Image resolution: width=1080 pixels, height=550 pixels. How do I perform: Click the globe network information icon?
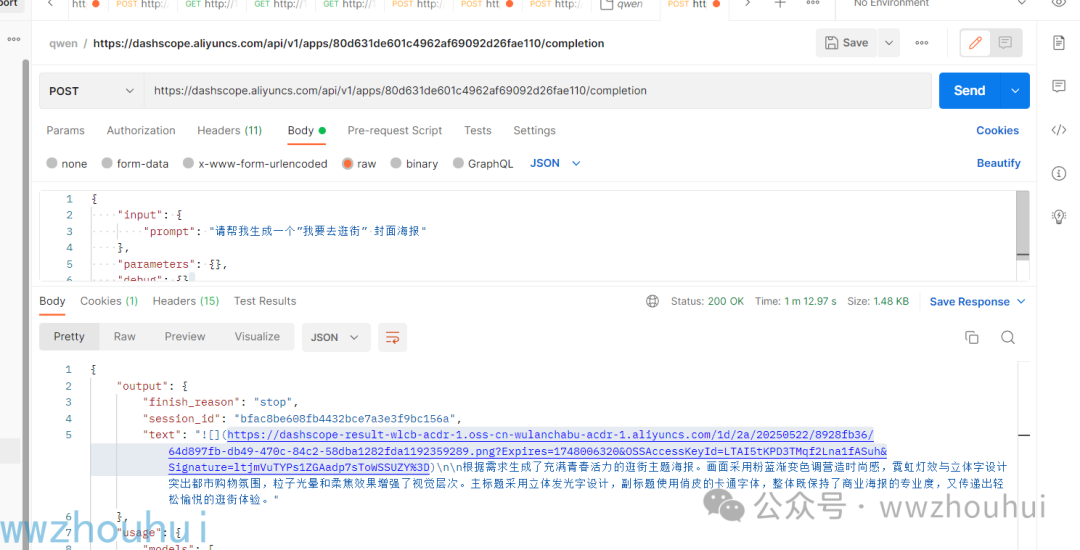652,302
